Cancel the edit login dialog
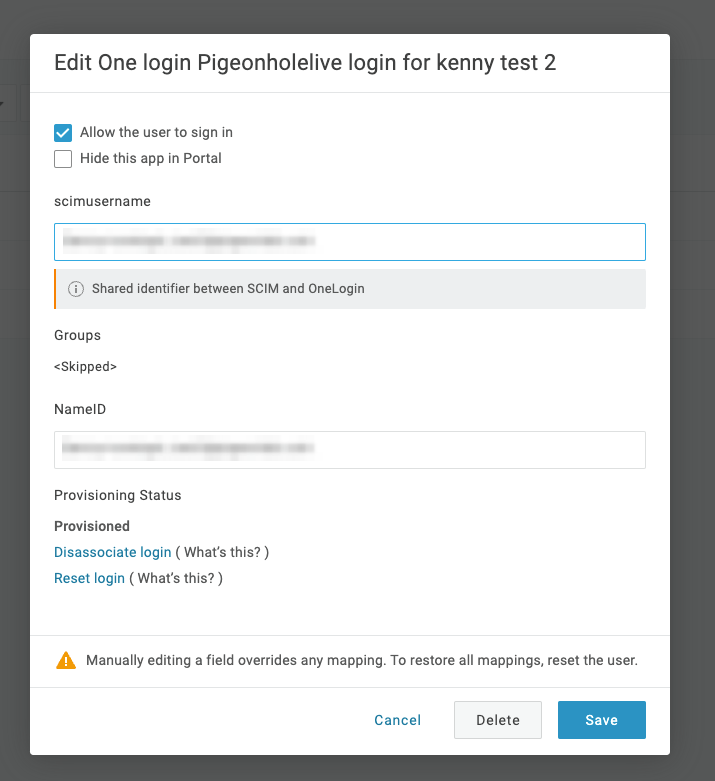 click(x=398, y=720)
